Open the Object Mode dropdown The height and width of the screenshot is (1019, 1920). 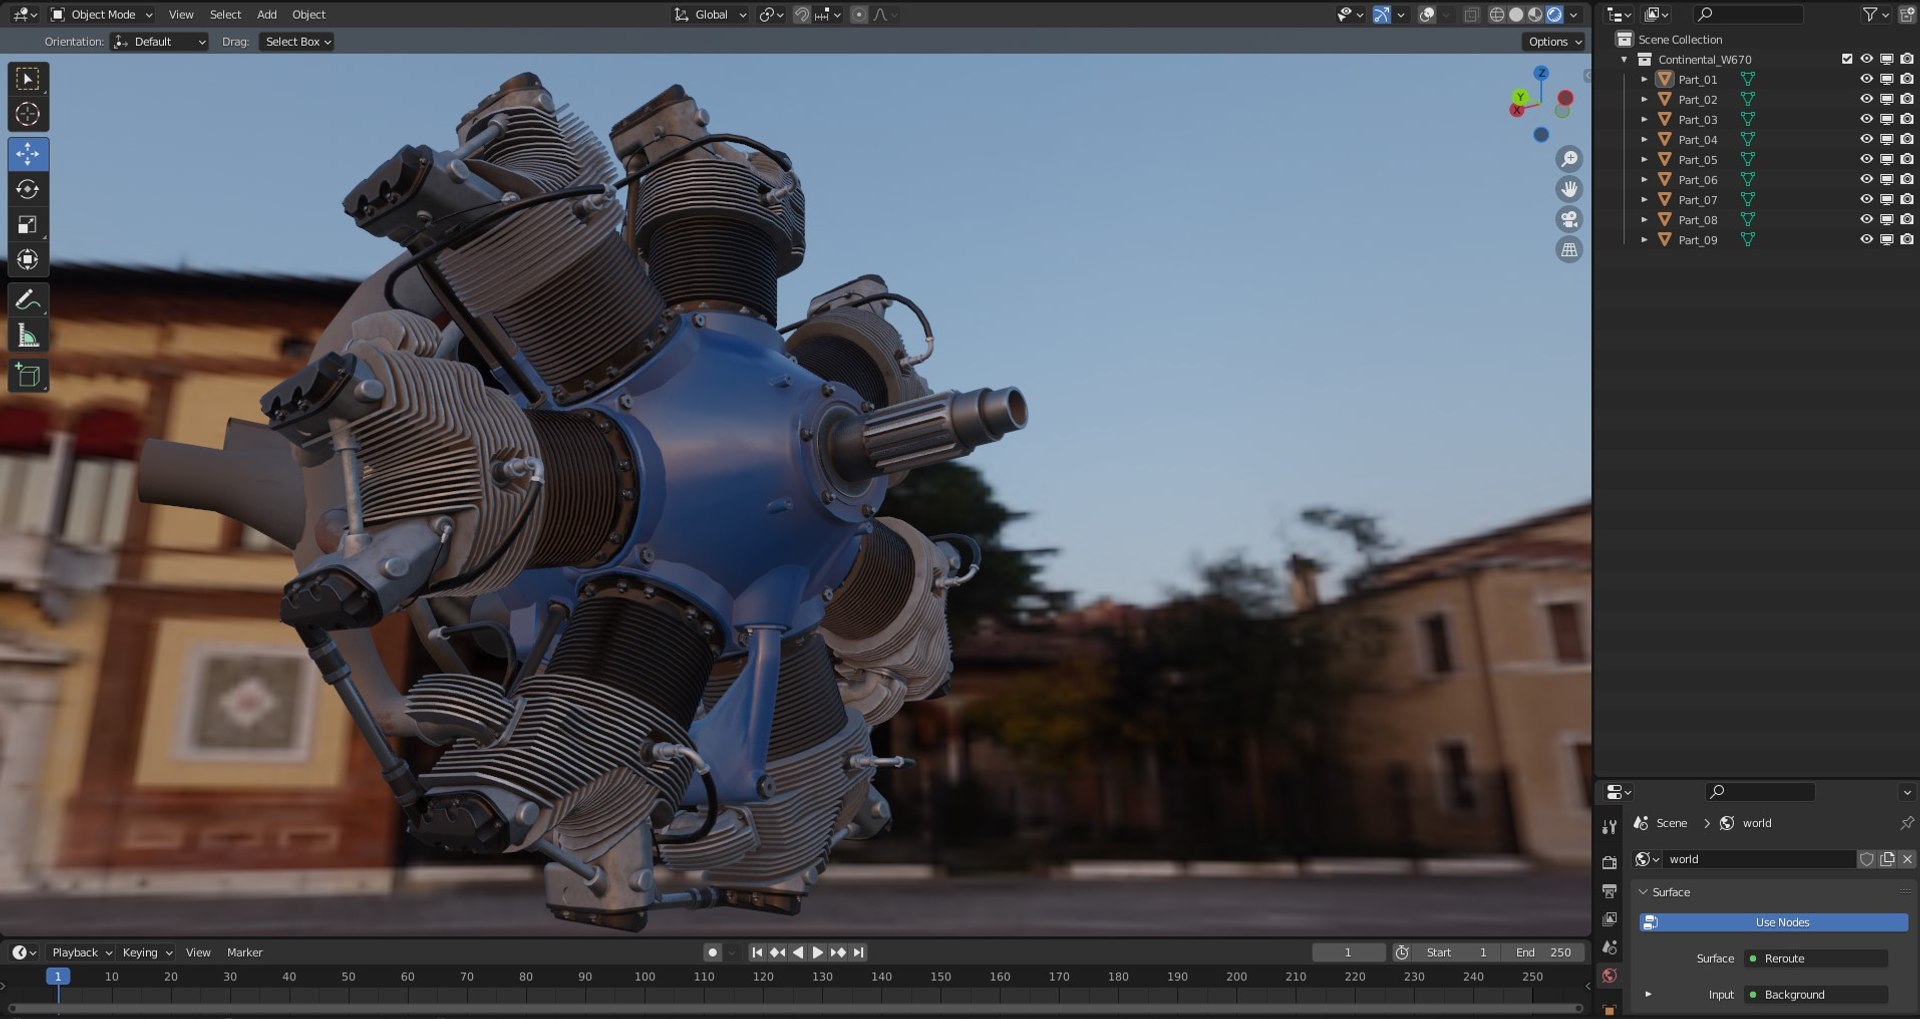pyautogui.click(x=102, y=15)
